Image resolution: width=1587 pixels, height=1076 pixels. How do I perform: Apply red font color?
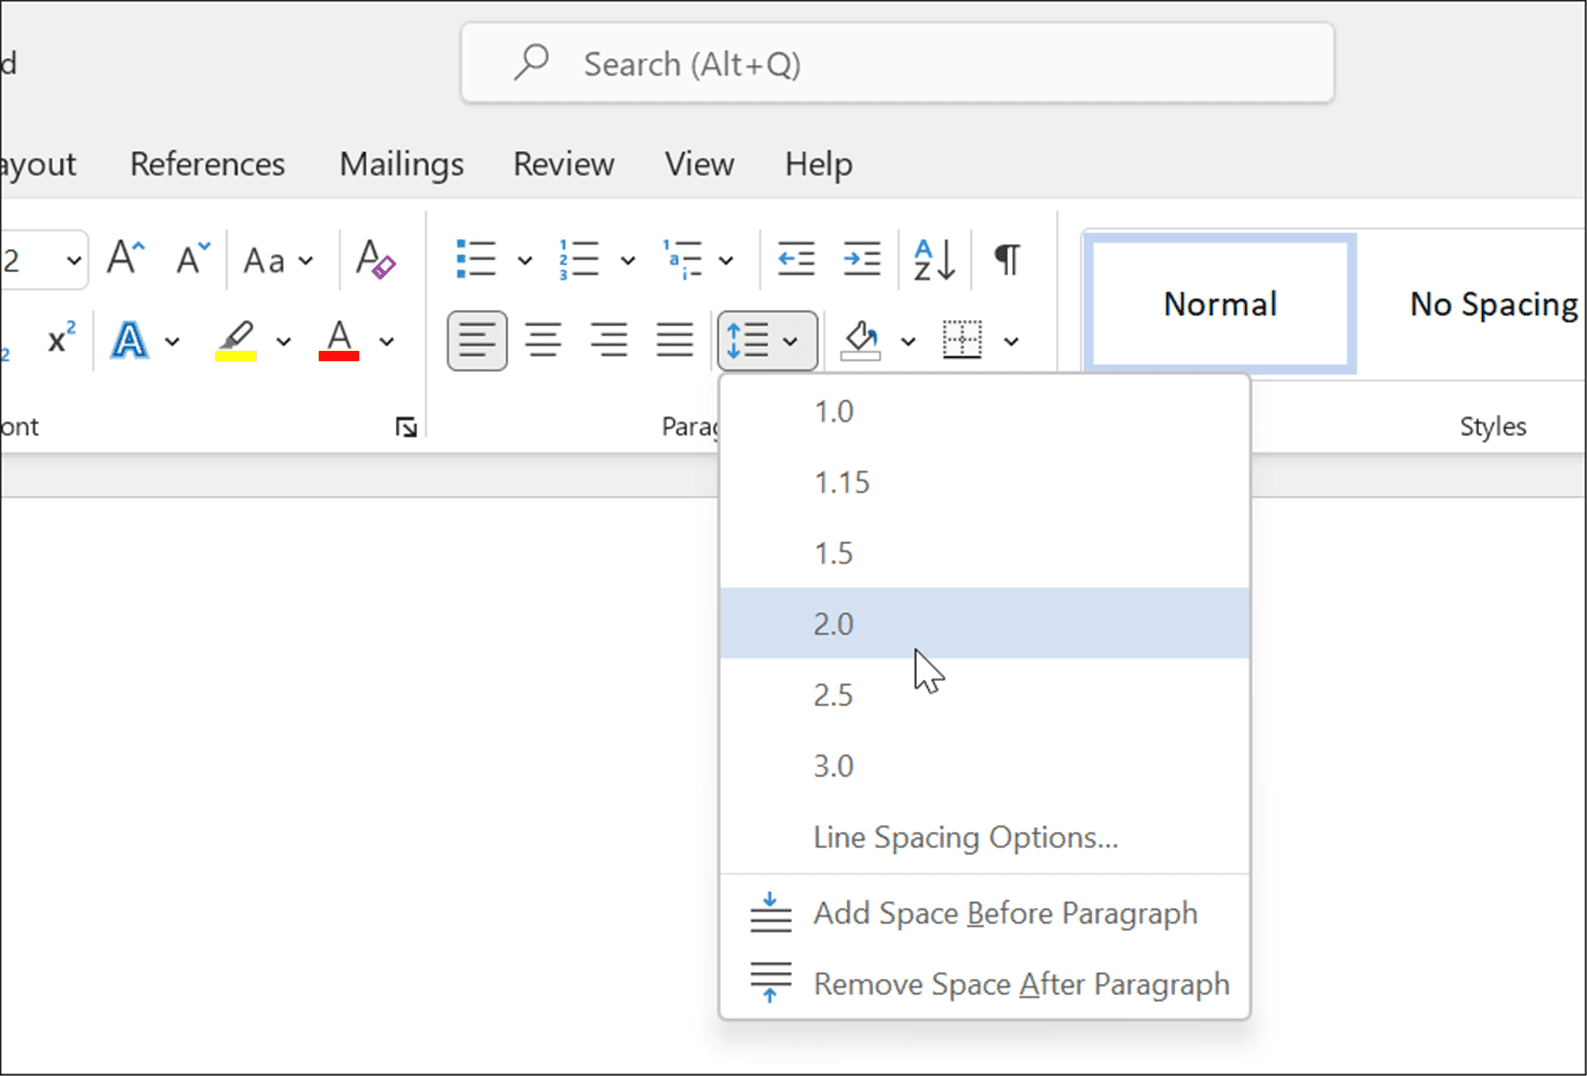point(339,341)
